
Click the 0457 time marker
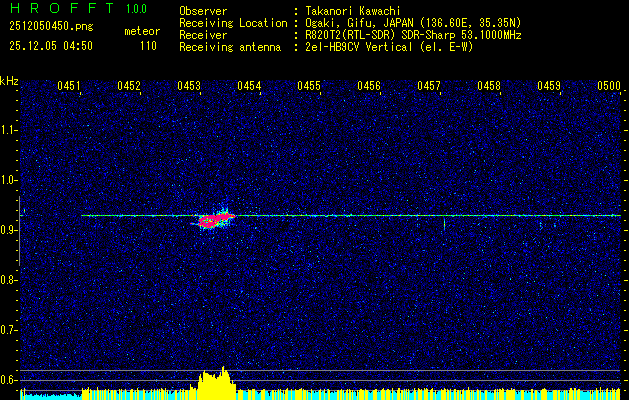click(429, 86)
